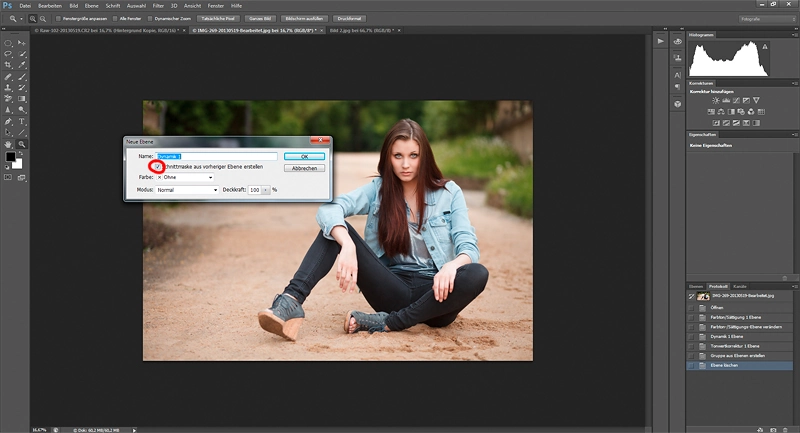The width and height of the screenshot is (800, 433).
Task: Open the Ebene menu
Action: pyautogui.click(x=92, y=6)
